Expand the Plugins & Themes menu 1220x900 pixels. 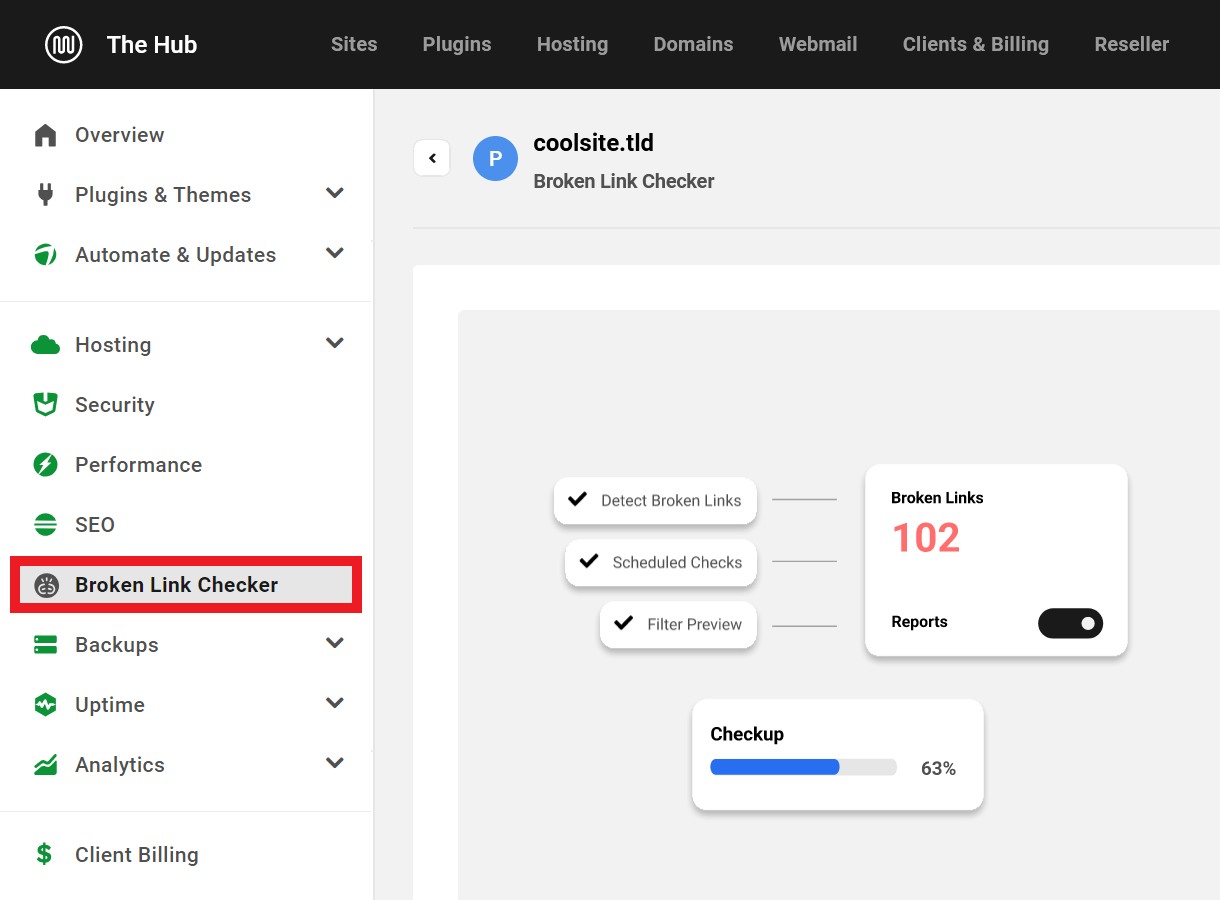334,194
